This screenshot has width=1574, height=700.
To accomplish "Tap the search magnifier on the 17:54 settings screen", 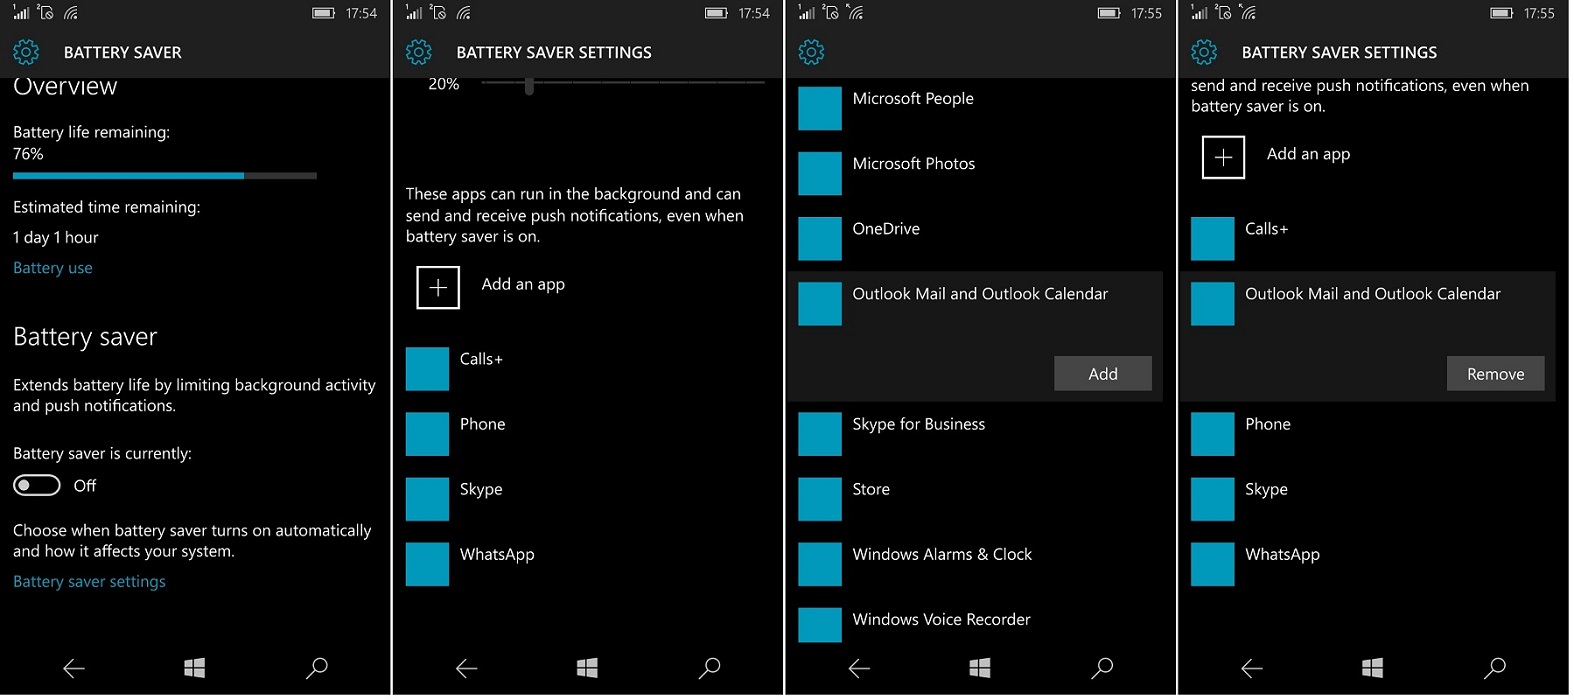I will [710, 667].
